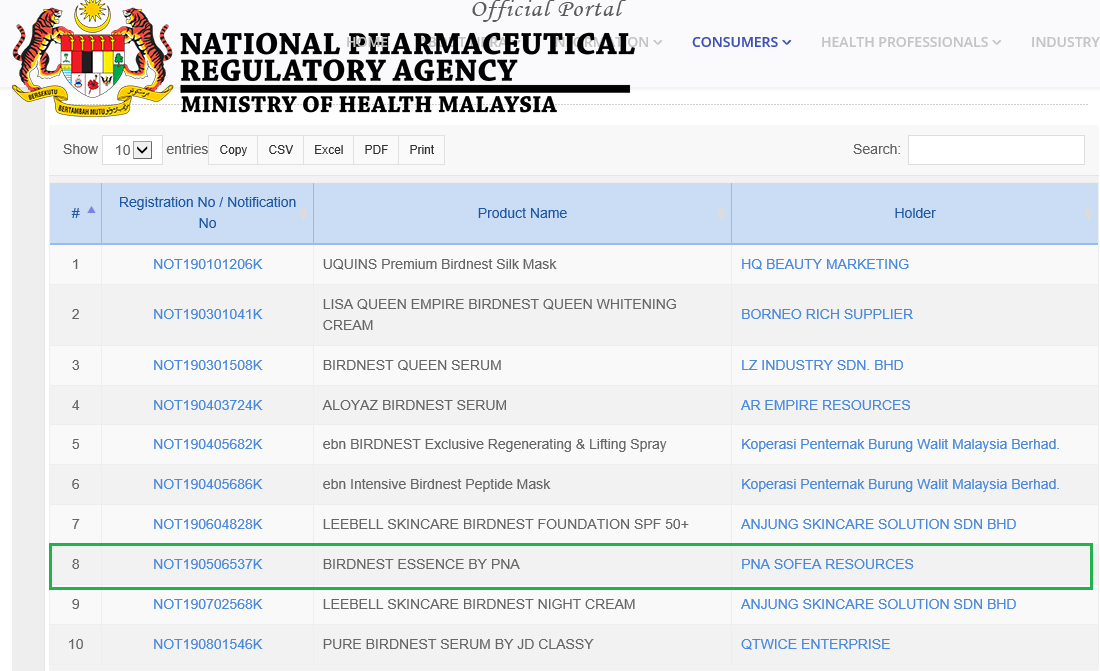This screenshot has height=671, width=1100.
Task: Print the table with the Print button
Action: click(x=422, y=150)
